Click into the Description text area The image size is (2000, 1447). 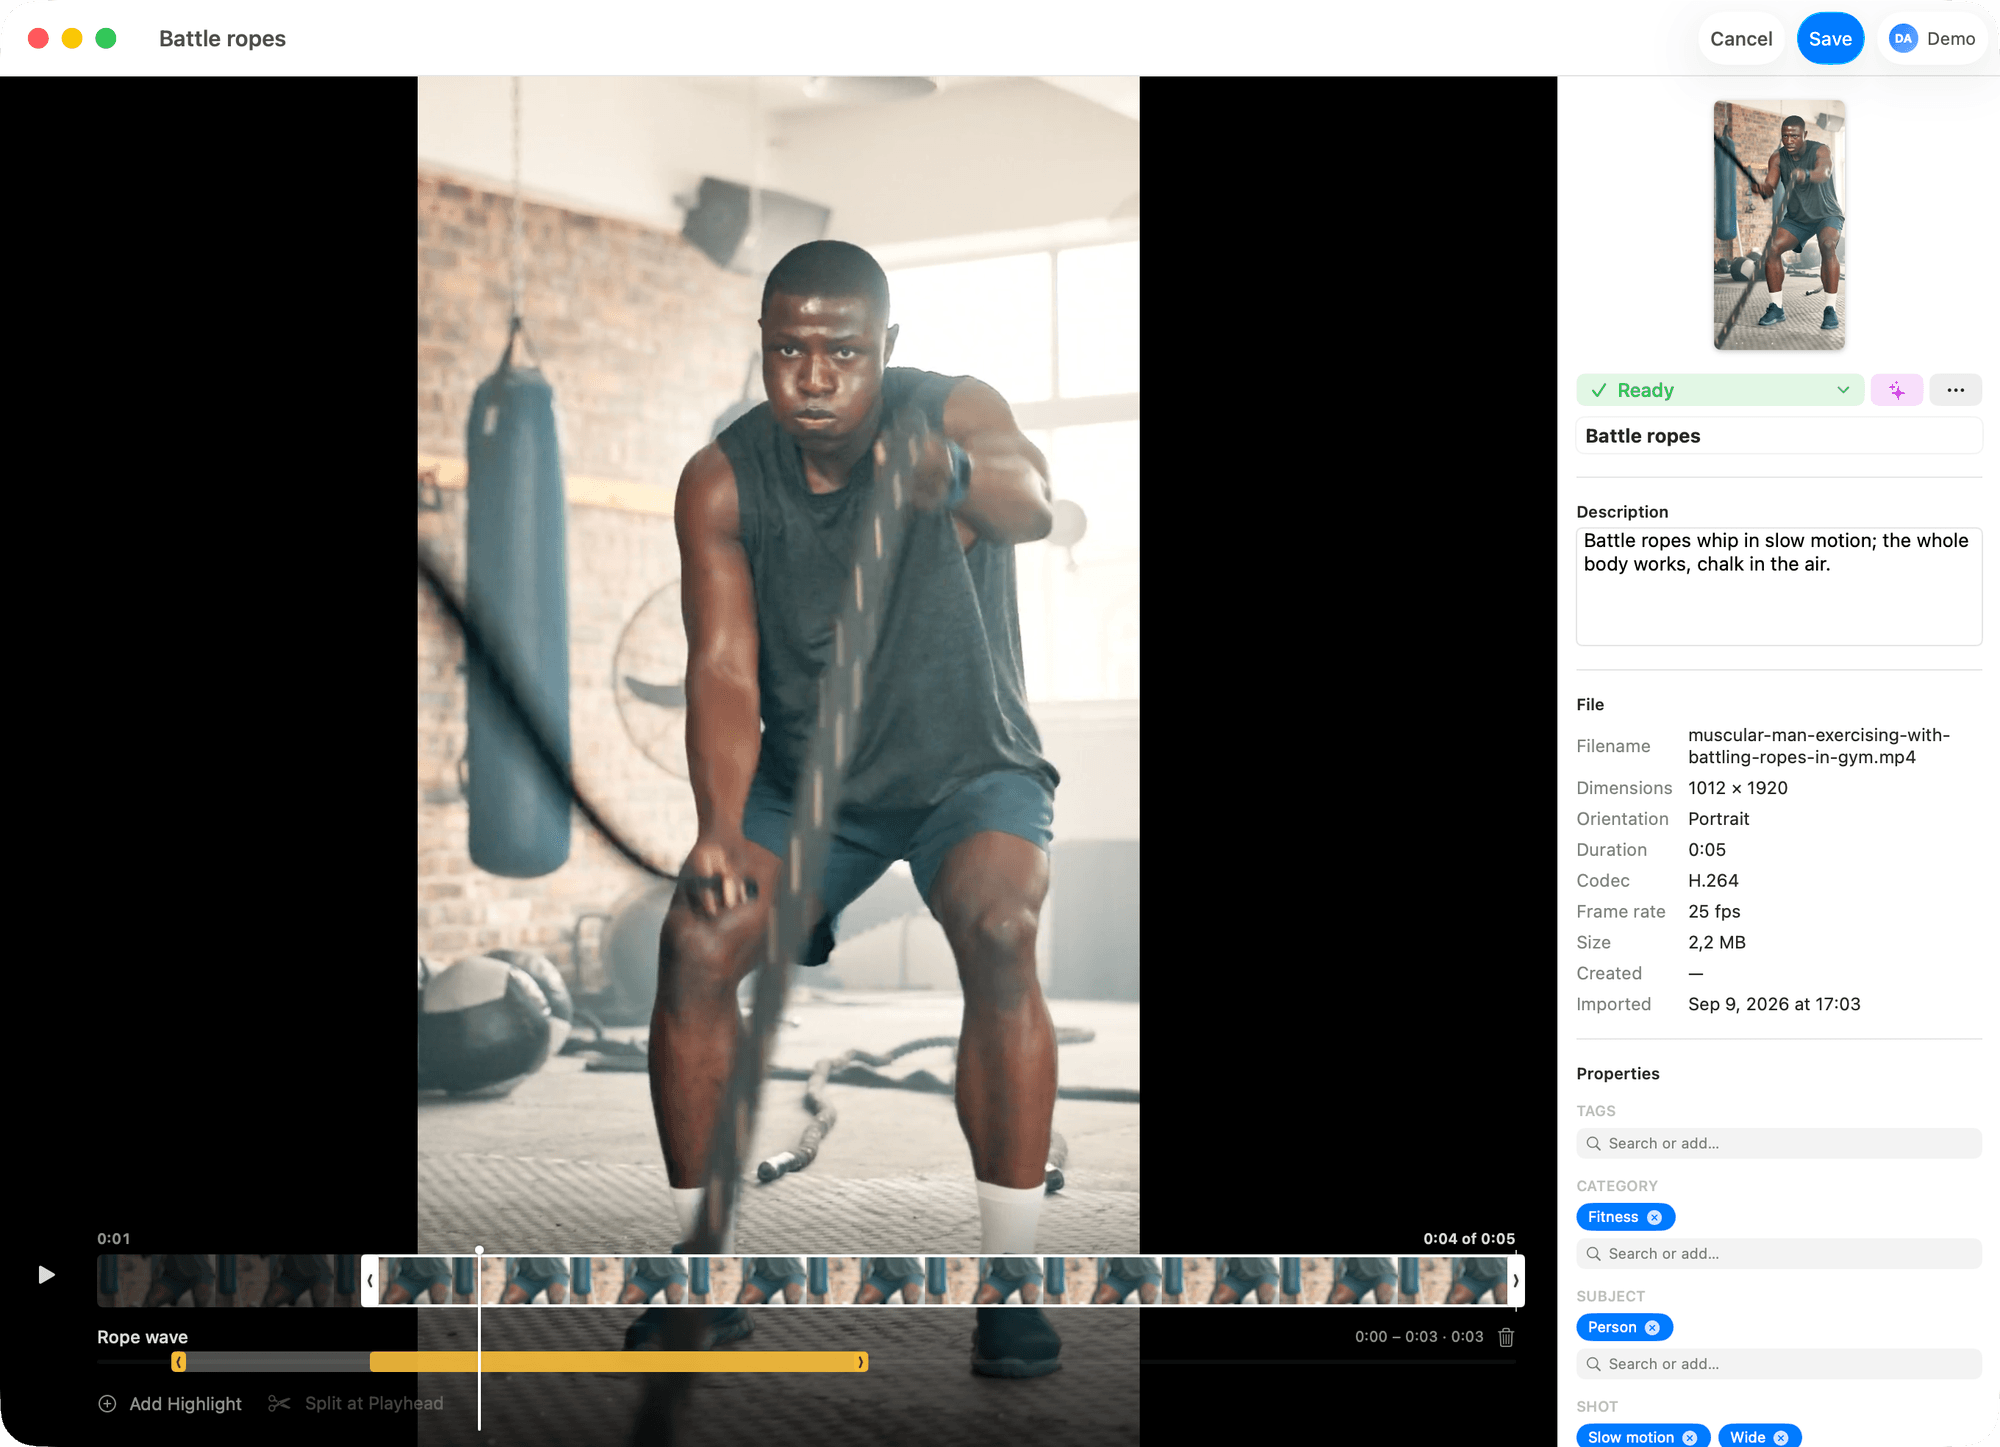(1779, 586)
